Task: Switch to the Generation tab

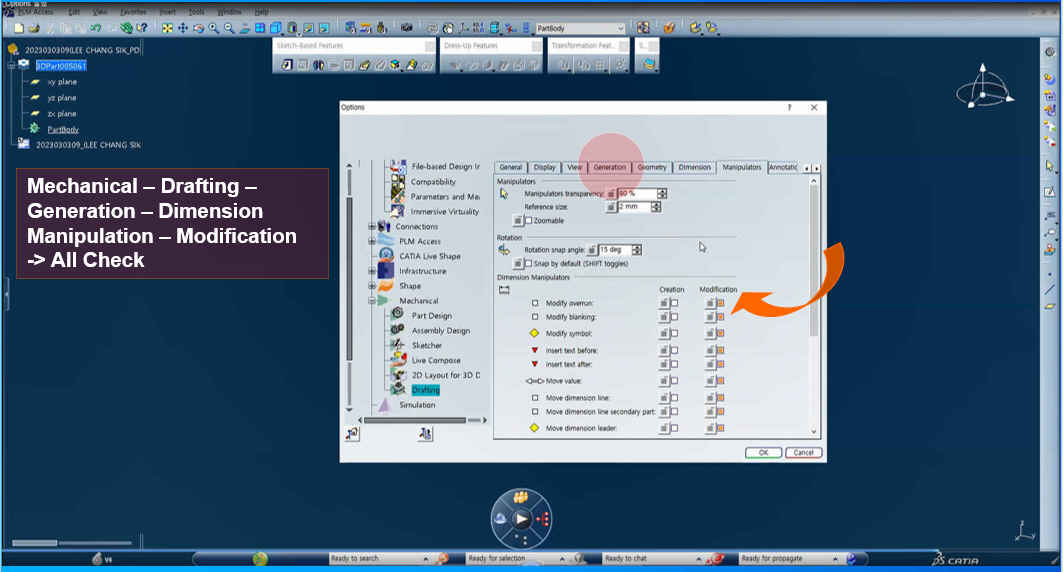Action: 609,167
